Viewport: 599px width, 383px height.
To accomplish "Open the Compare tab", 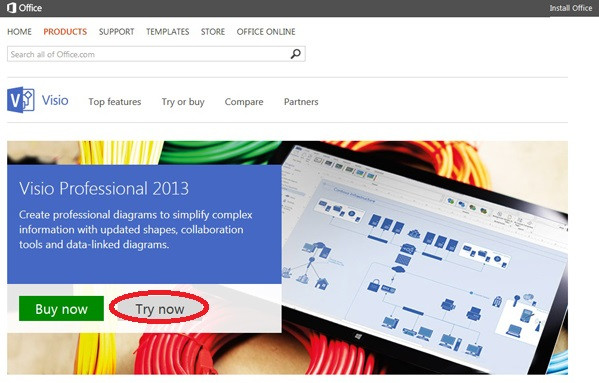I will click(244, 102).
